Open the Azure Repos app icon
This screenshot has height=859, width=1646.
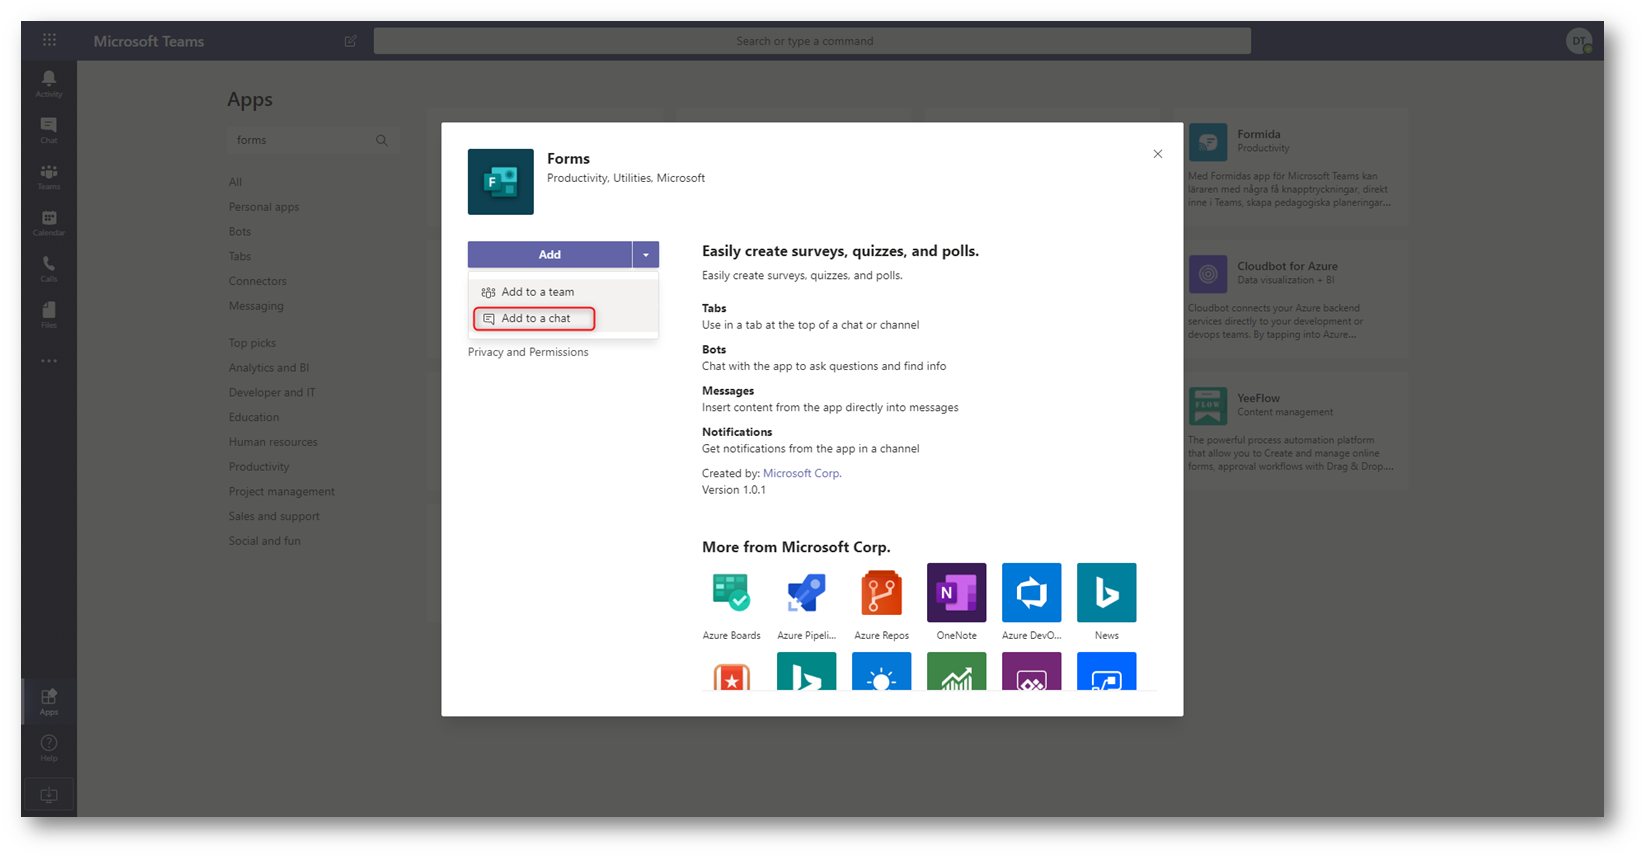[882, 592]
